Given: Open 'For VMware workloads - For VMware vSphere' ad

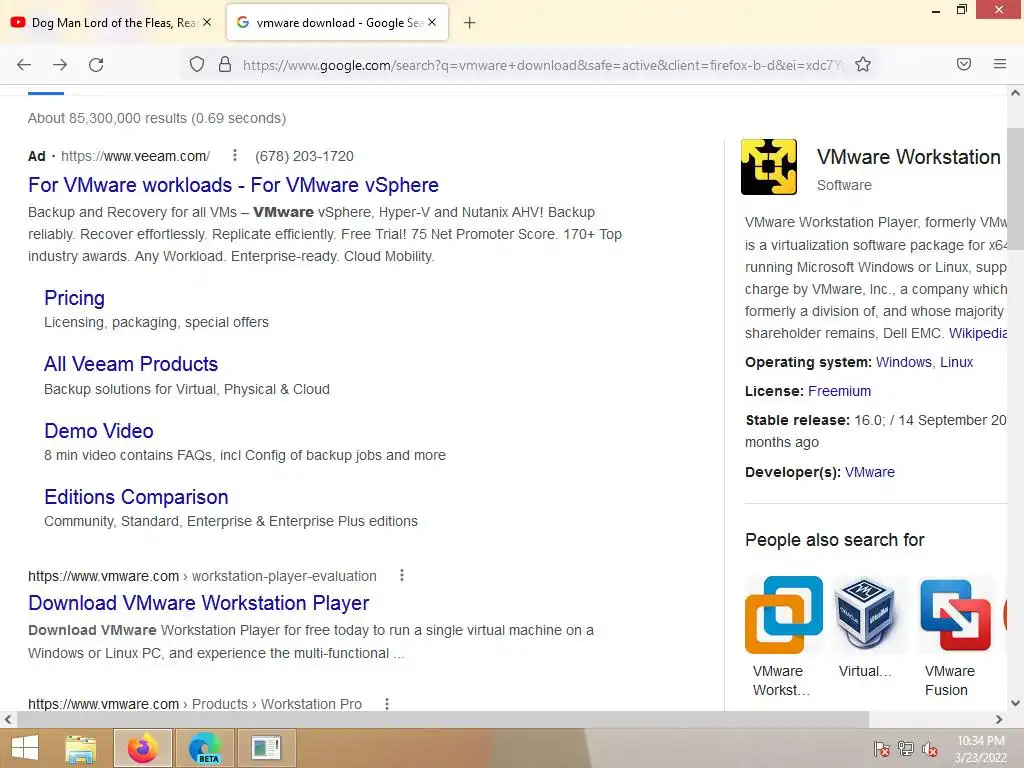Looking at the screenshot, I should tap(233, 185).
